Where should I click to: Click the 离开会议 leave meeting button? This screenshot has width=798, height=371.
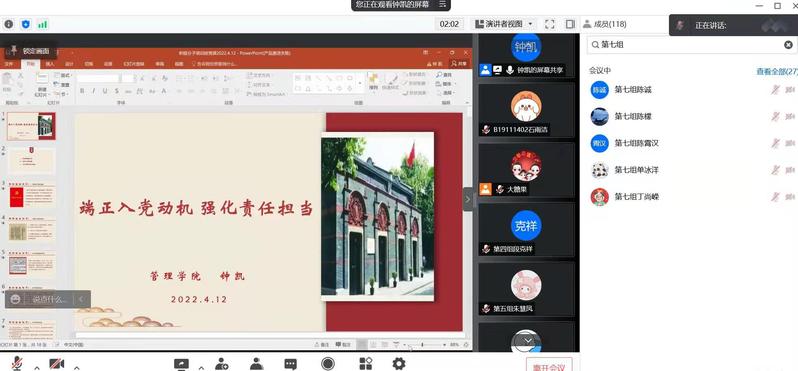(x=549, y=366)
